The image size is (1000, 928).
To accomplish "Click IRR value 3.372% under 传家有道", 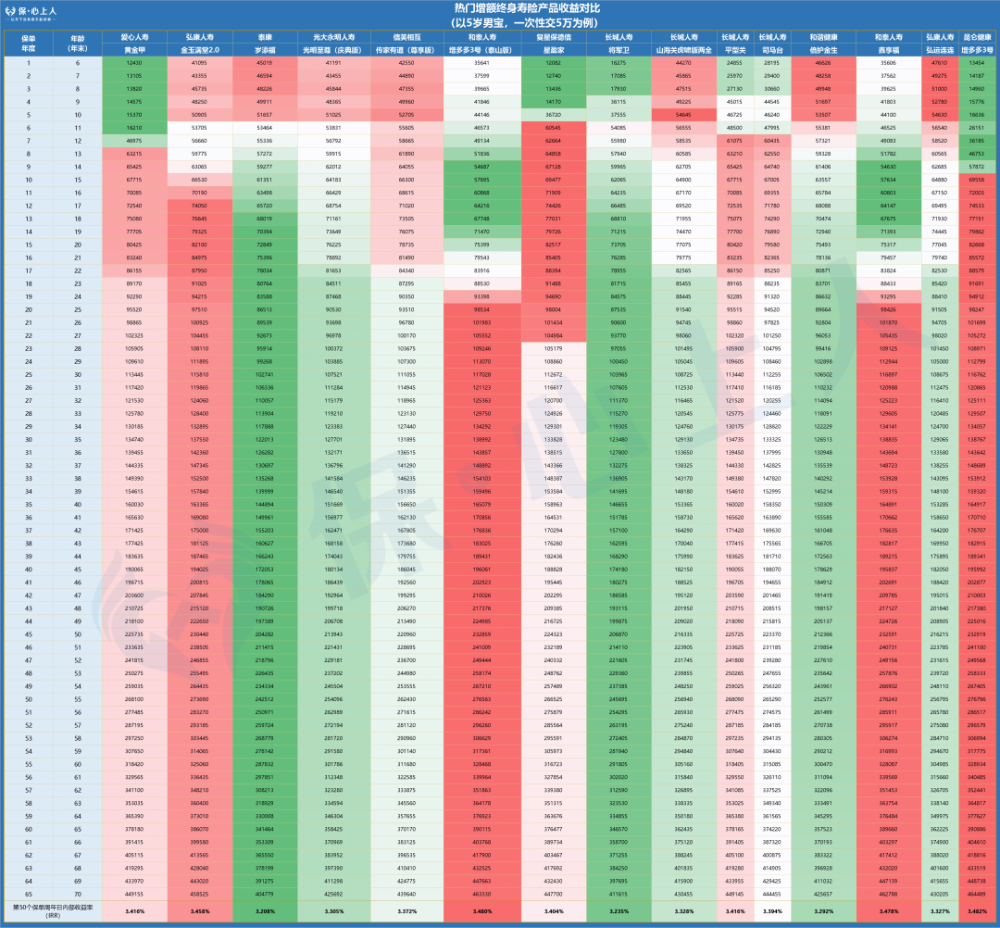I will point(406,911).
